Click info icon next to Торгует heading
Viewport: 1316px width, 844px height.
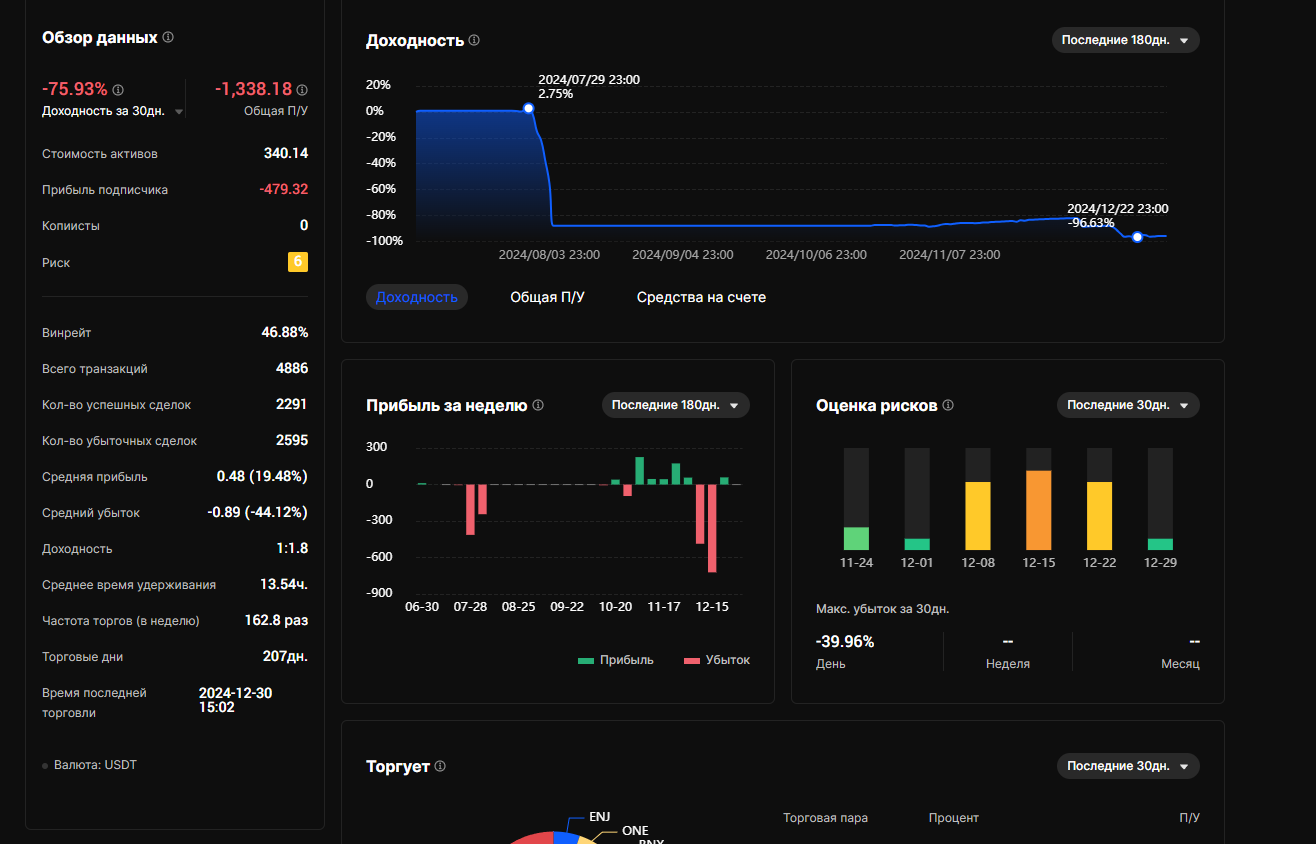(440, 766)
